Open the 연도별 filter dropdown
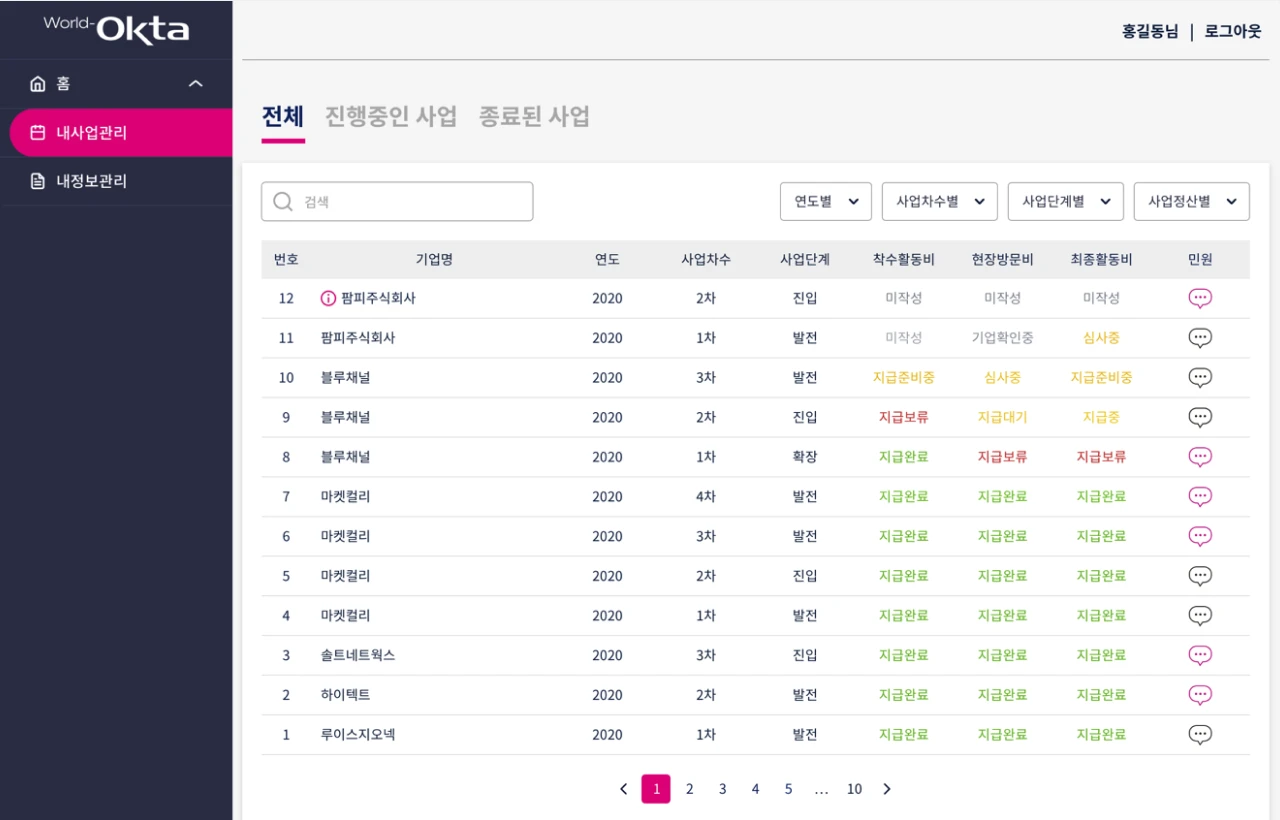This screenshot has width=1280, height=820. [825, 201]
